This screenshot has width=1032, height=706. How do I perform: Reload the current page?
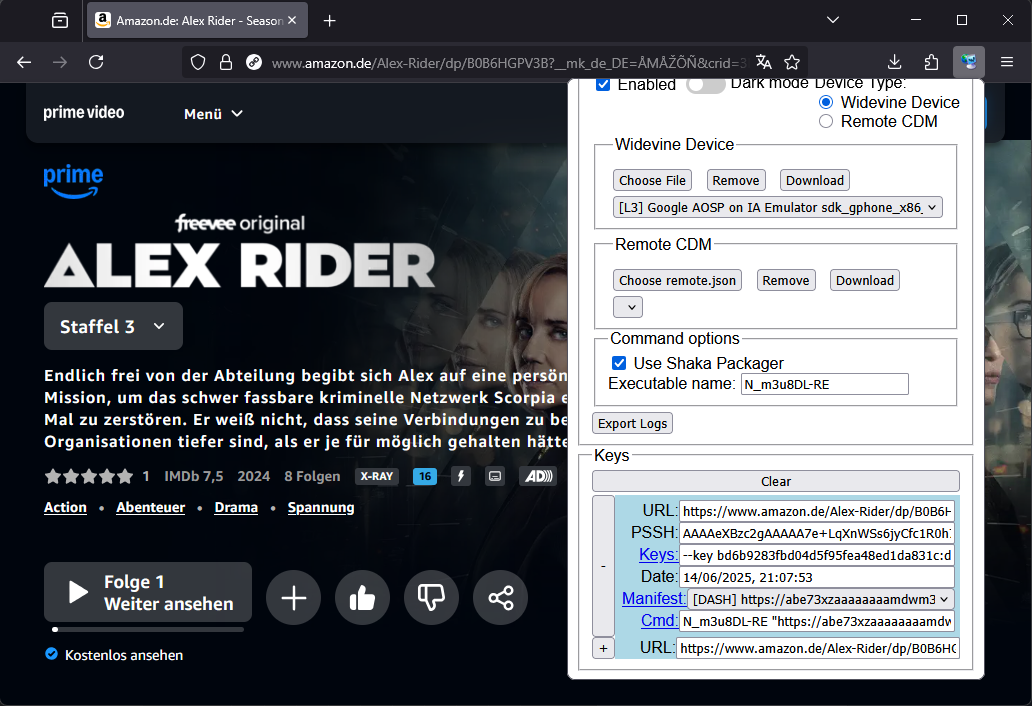pyautogui.click(x=96, y=63)
